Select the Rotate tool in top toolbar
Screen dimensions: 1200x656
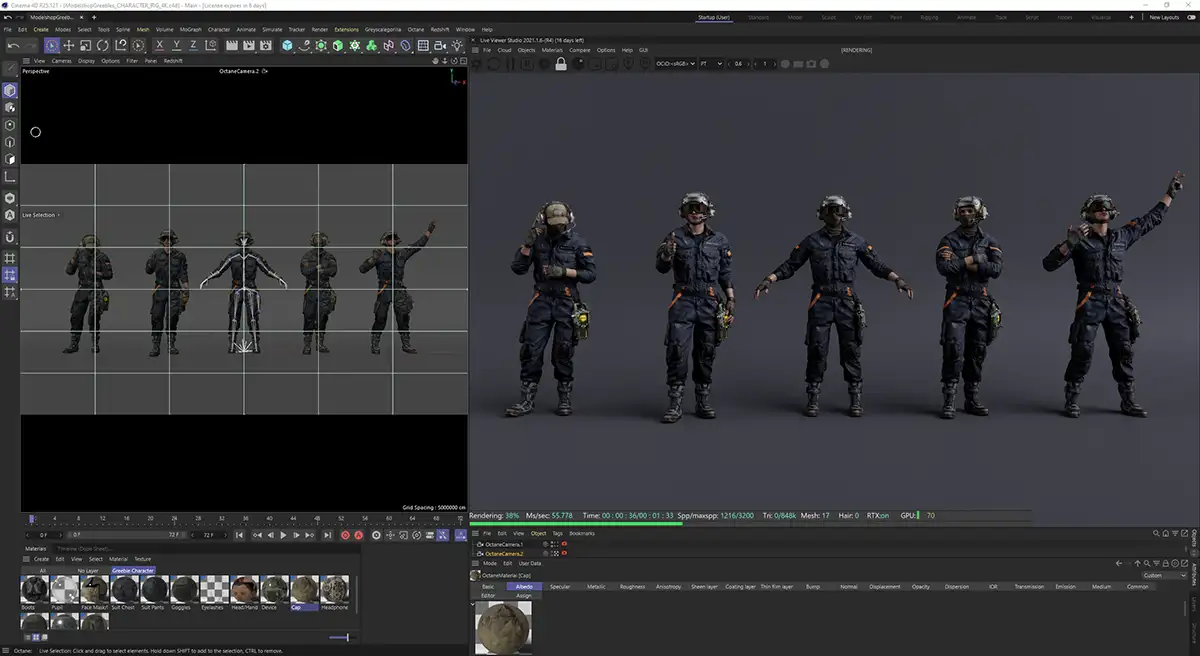102,46
